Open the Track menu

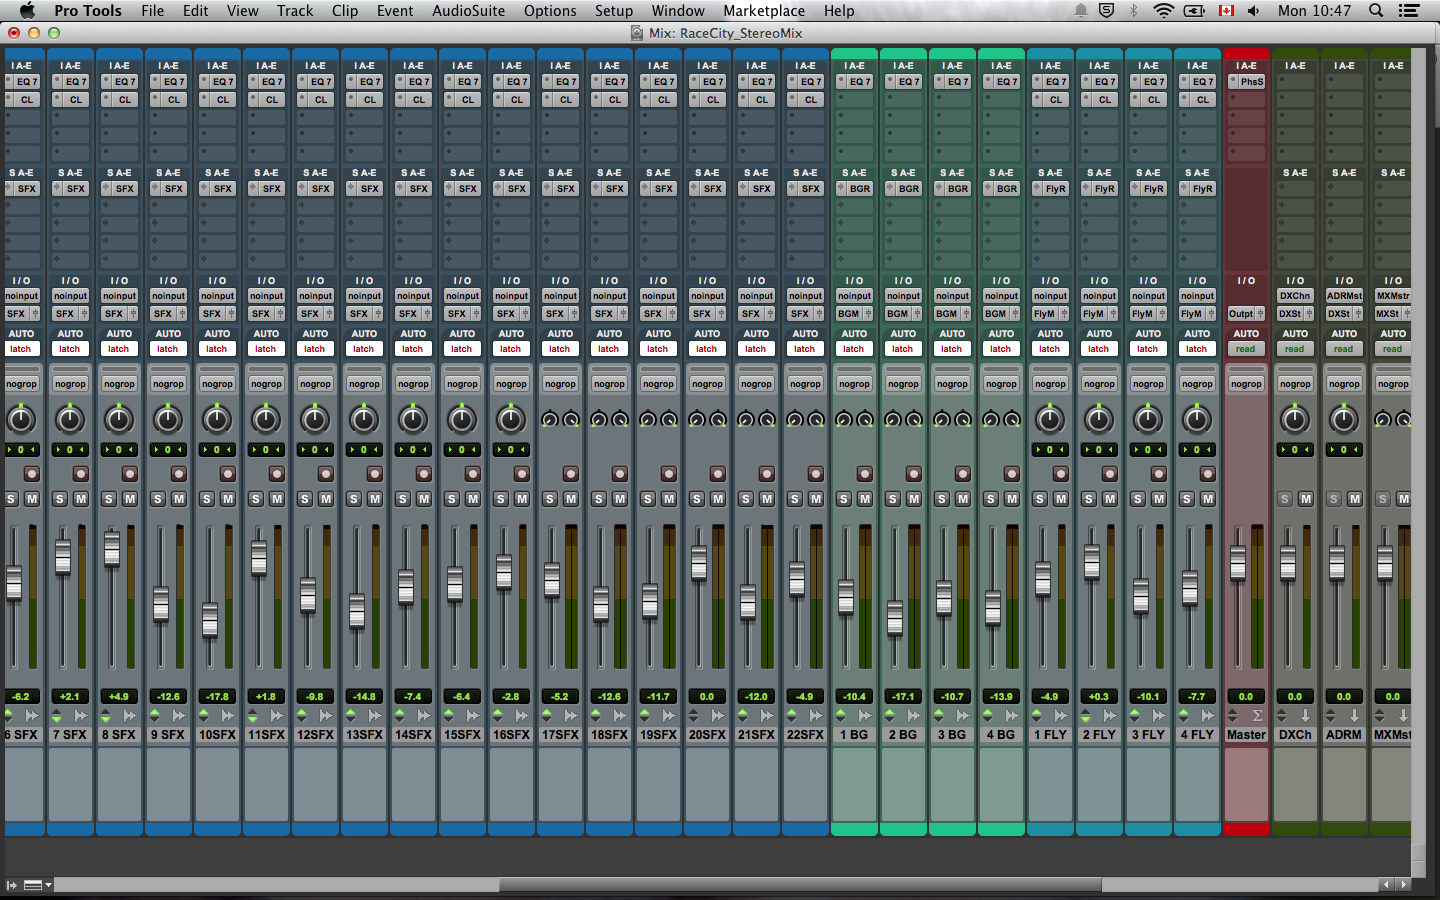(x=295, y=11)
